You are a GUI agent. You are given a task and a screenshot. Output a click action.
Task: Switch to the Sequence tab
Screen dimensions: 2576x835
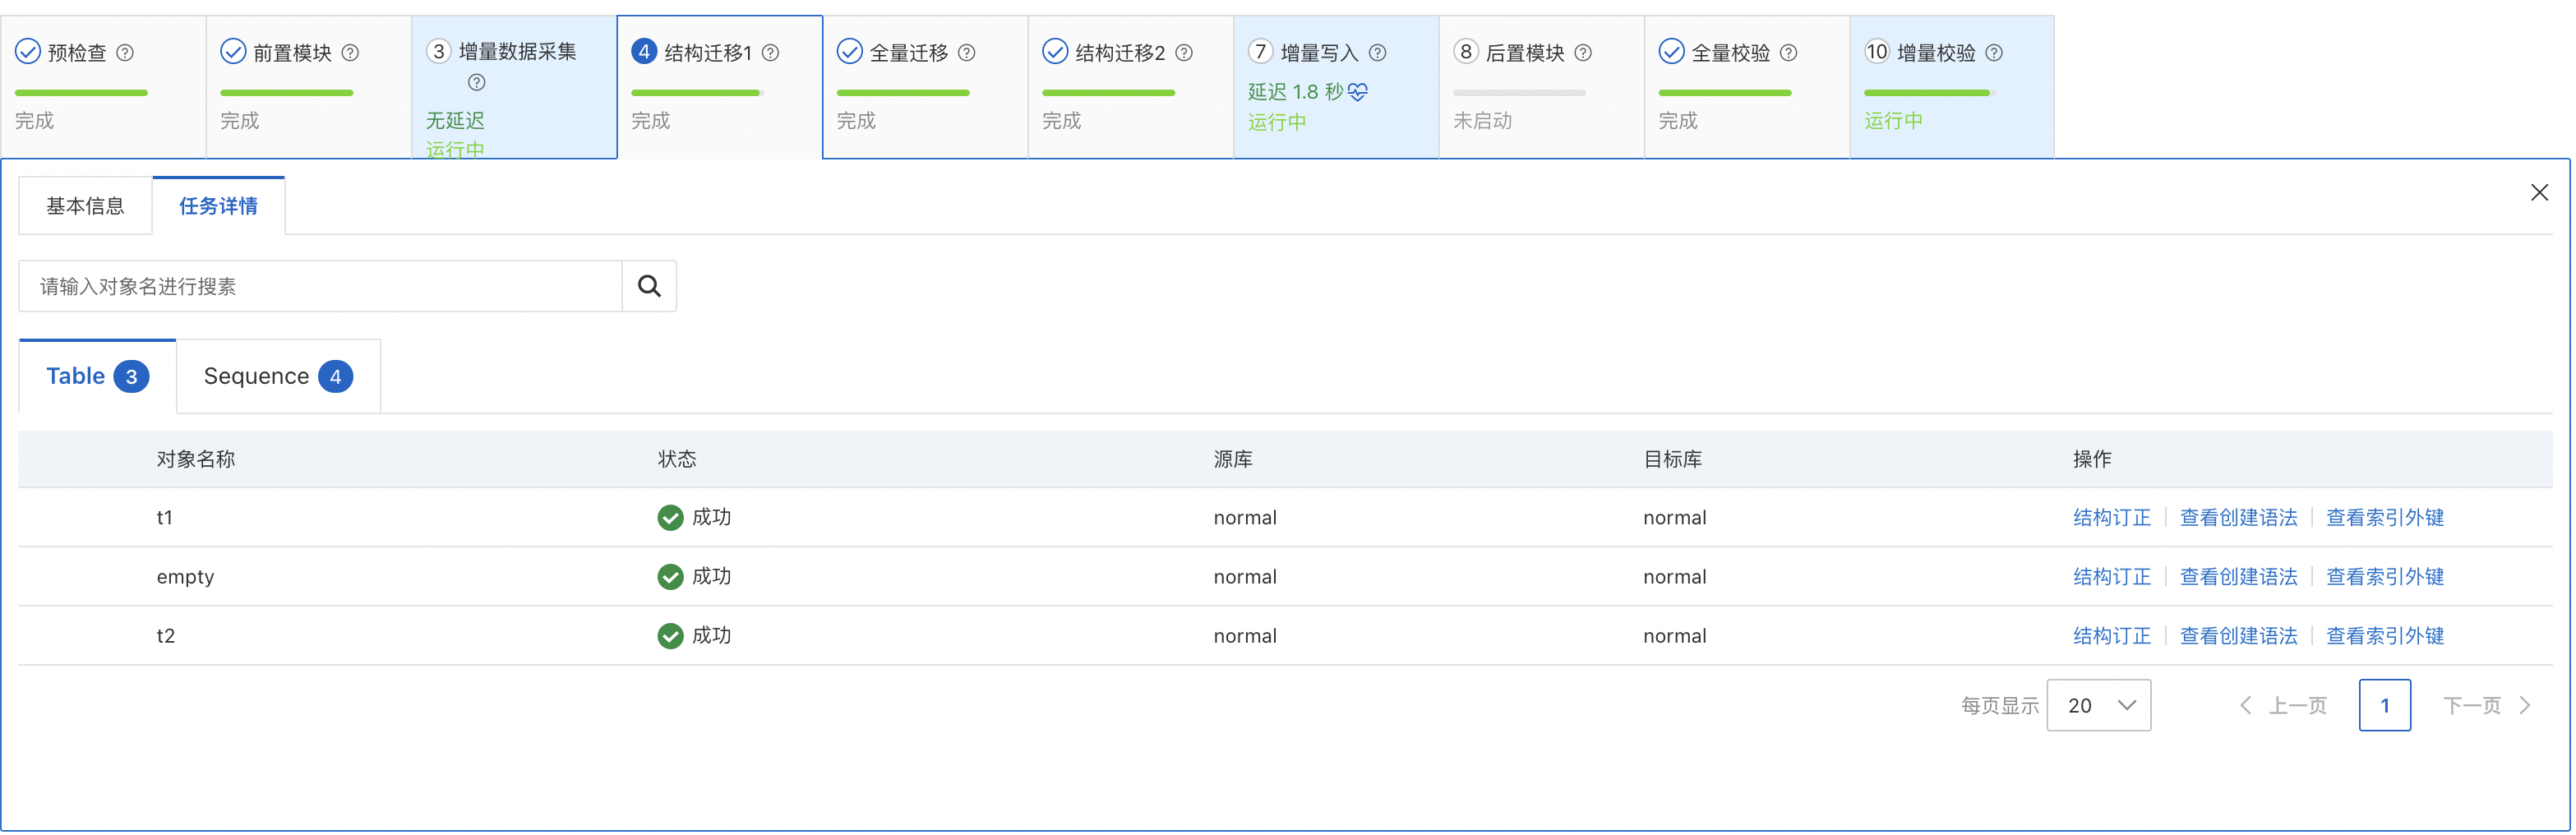pos(278,377)
